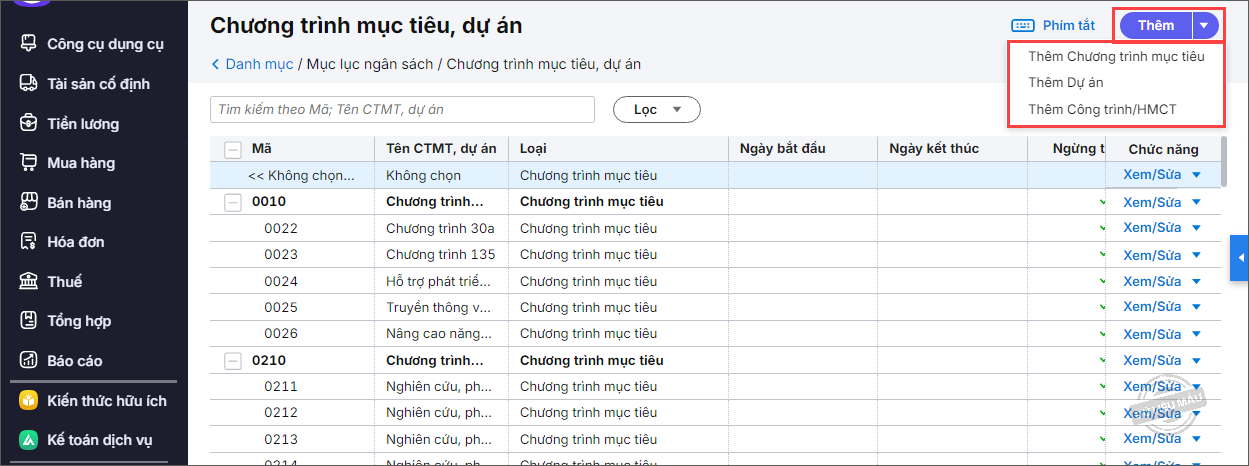This screenshot has width=1249, height=466.
Task: Click the arrow next to Thêm button
Action: tap(1205, 26)
